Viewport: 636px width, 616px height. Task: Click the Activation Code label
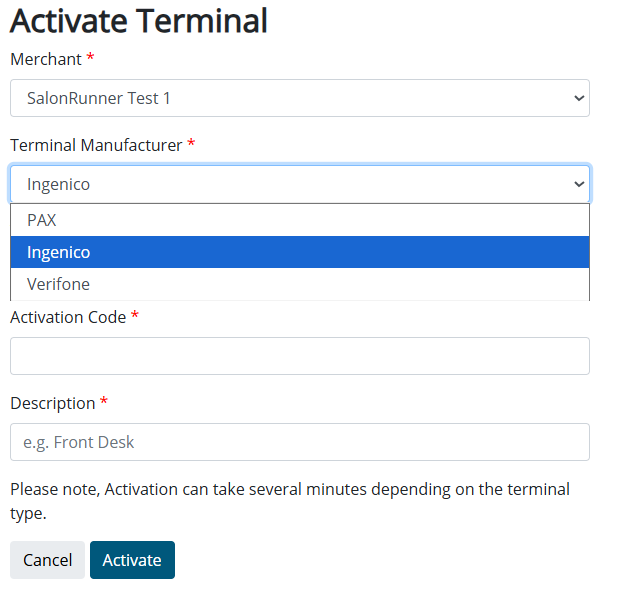68,317
